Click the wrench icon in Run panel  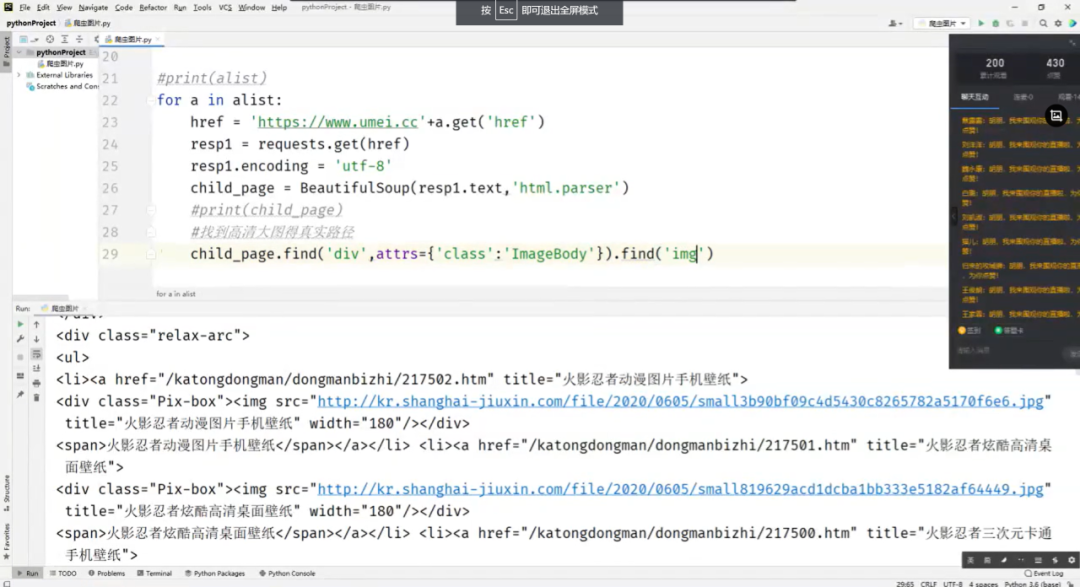coord(20,339)
